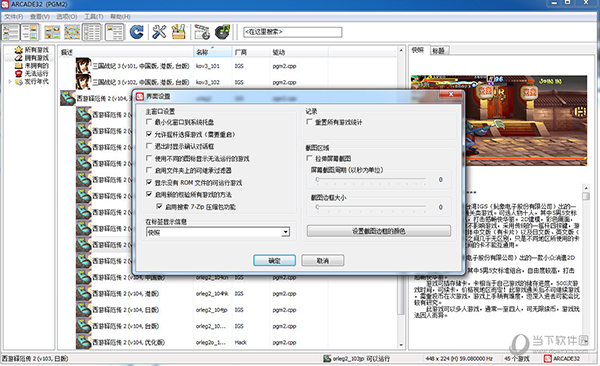Click the orleg2_103jp status bar game icon
600x366 pixels.
[x=327, y=359]
